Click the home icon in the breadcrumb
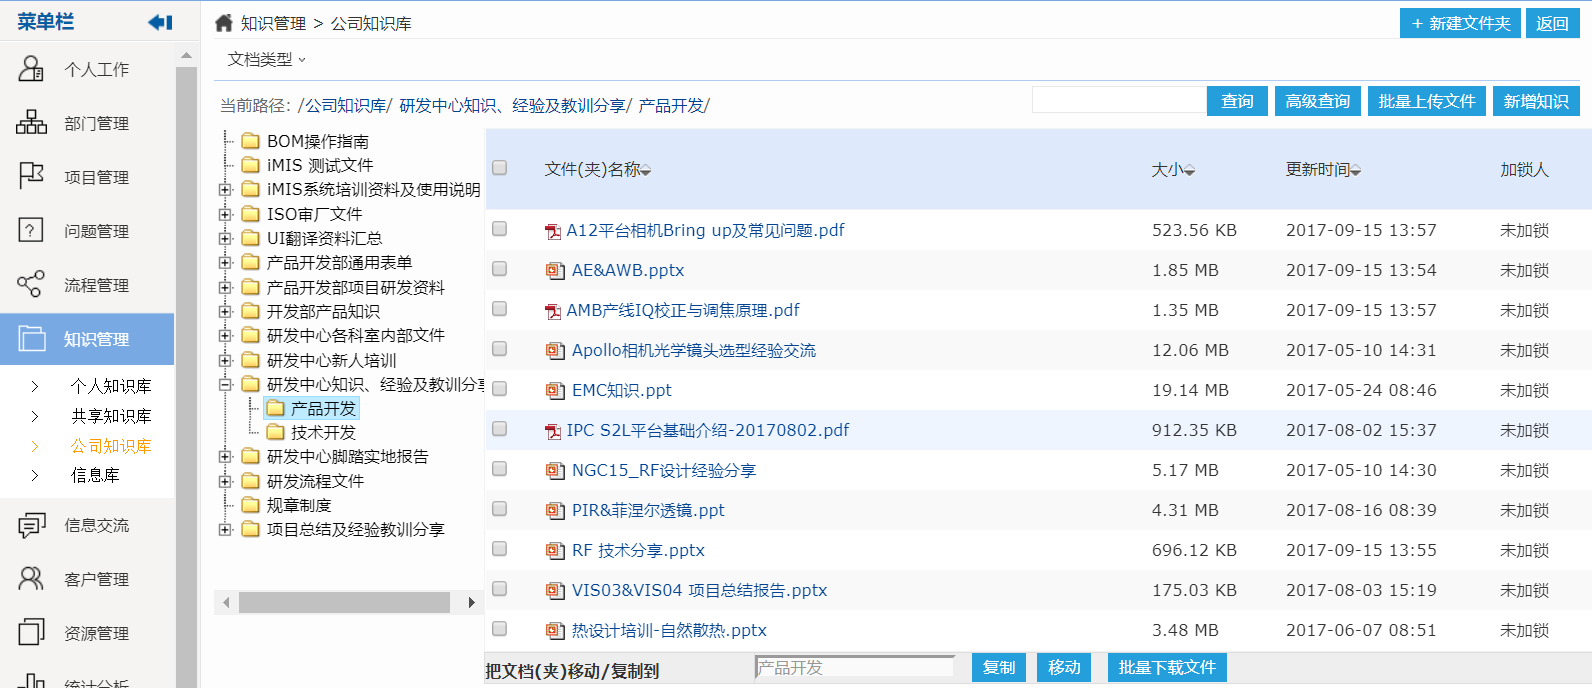The height and width of the screenshot is (688, 1592). 224,23
